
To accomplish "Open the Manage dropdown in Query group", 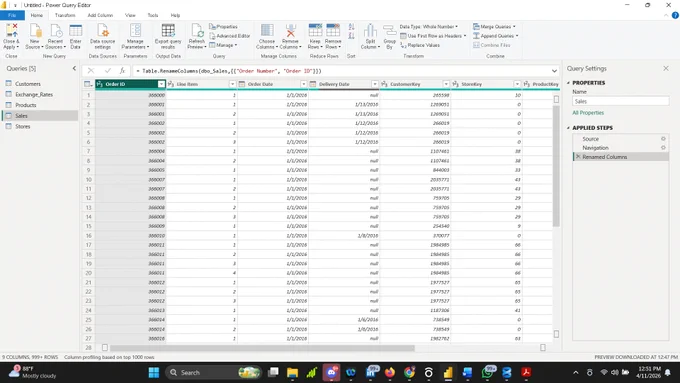I will point(223,45).
